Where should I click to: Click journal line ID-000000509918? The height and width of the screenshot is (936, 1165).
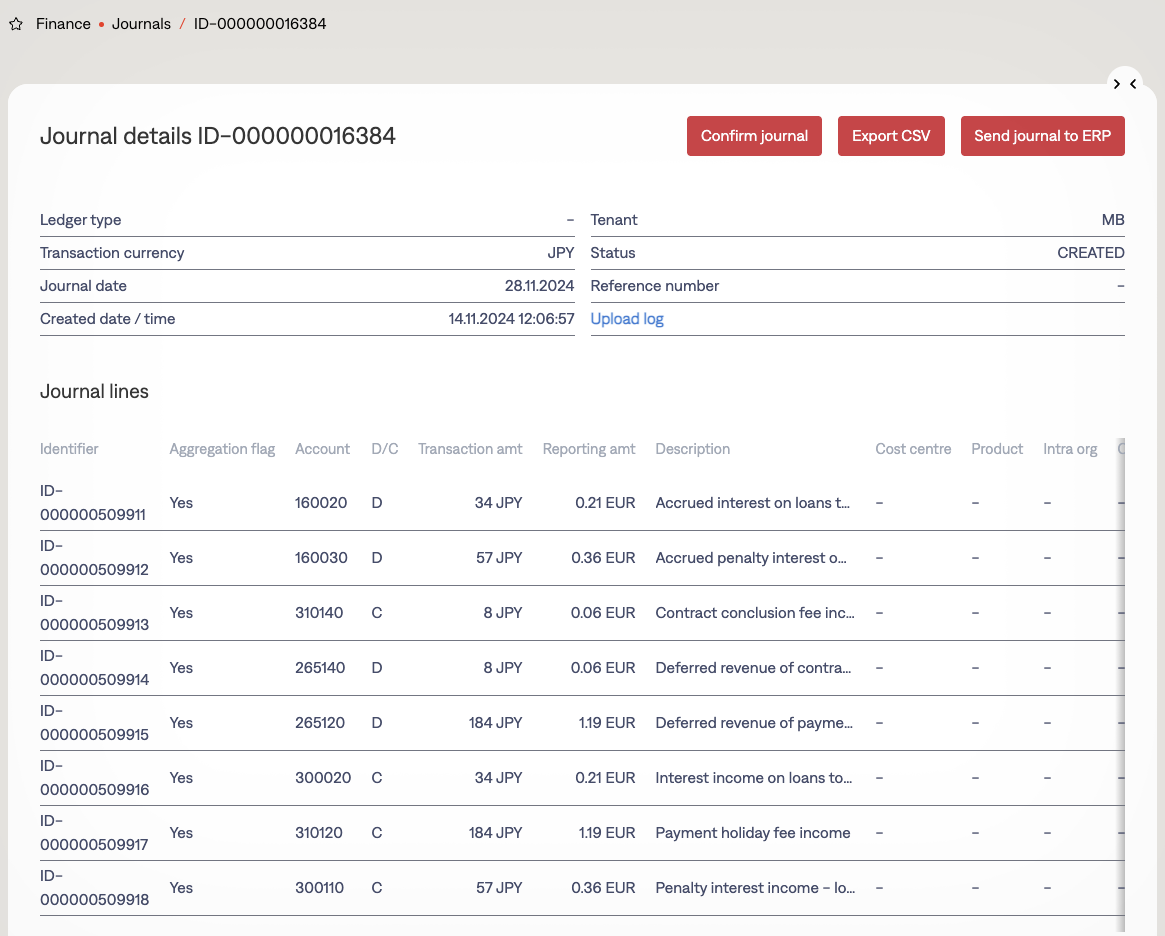coord(93,888)
